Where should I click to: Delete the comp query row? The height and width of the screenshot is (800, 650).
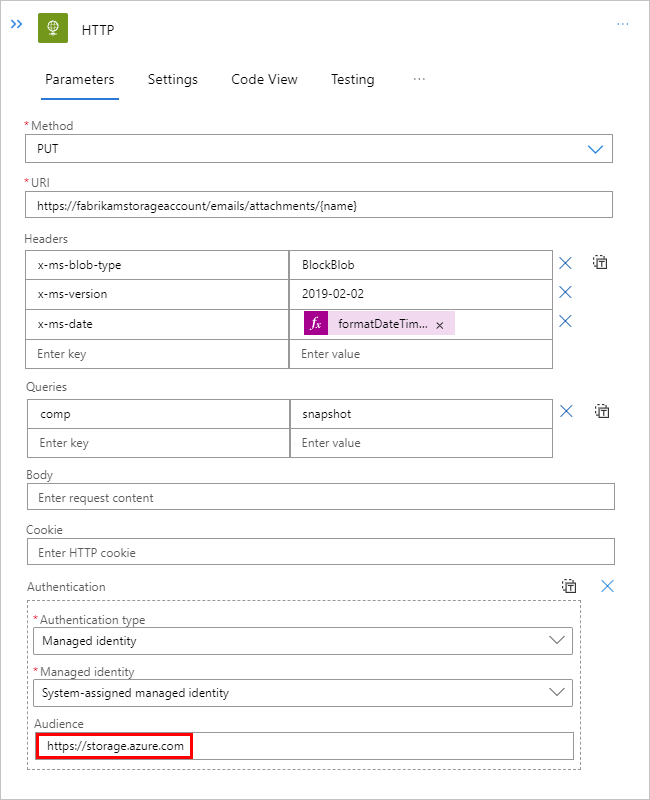click(565, 411)
